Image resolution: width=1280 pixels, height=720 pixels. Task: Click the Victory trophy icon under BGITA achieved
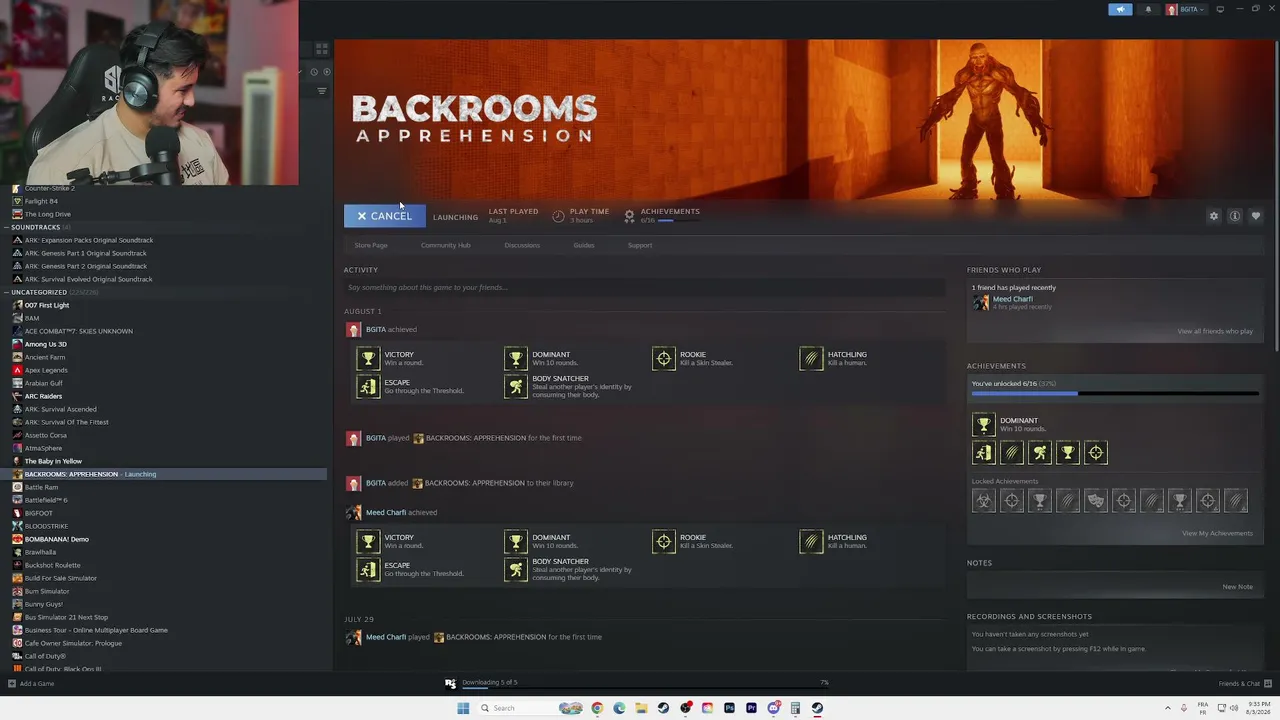368,358
